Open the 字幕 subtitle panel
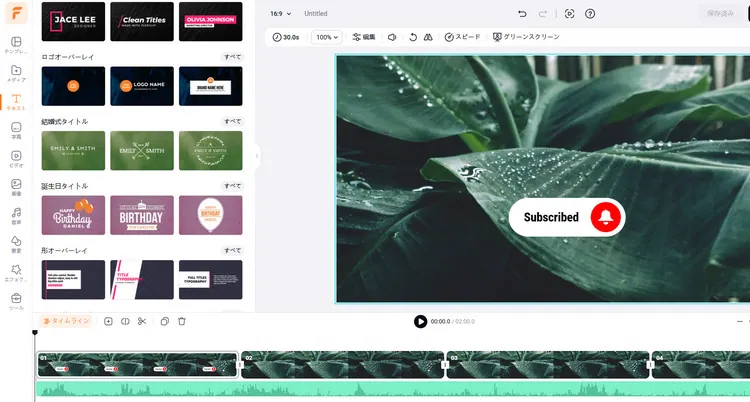 coord(16,131)
